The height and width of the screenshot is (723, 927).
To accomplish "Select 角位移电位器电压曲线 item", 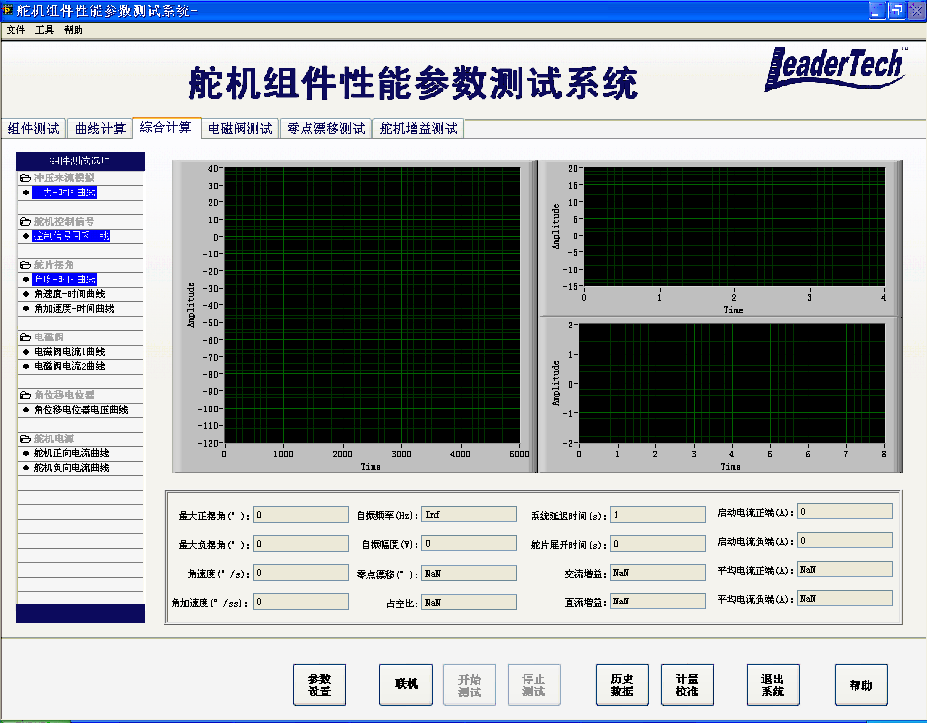I will point(81,410).
